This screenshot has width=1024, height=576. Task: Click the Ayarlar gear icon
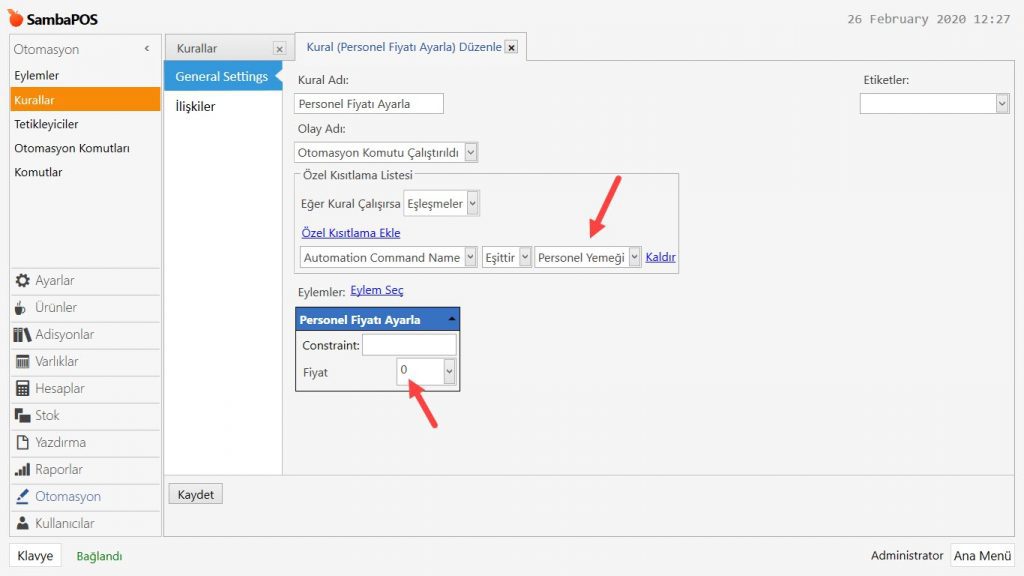(x=22, y=281)
